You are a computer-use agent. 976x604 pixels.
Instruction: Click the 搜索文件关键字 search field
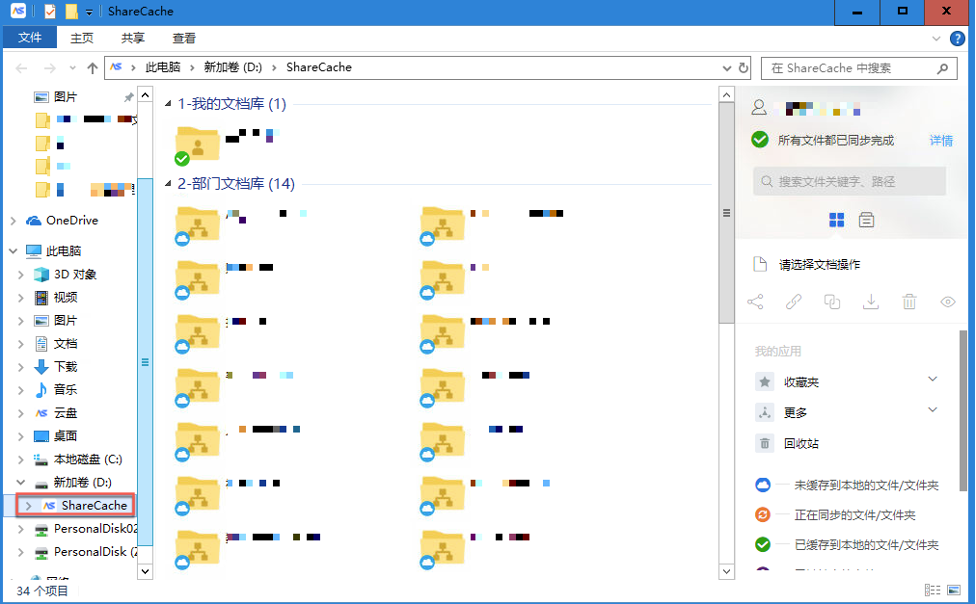point(850,181)
